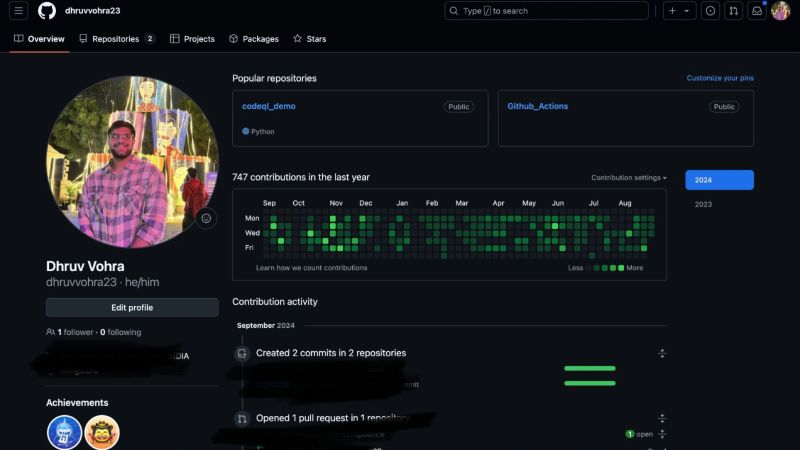Click the second green commit bar
The image size is (800, 450).
coord(590,383)
